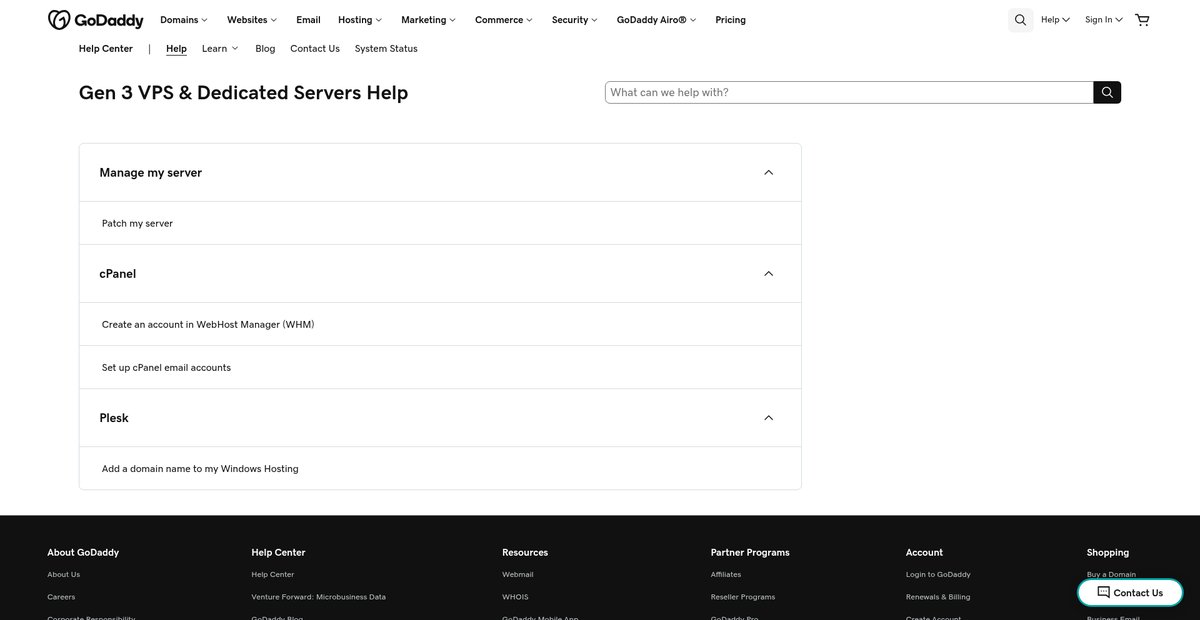The height and width of the screenshot is (620, 1200).
Task: Submit search with black magnifier button
Action: click(x=1107, y=92)
